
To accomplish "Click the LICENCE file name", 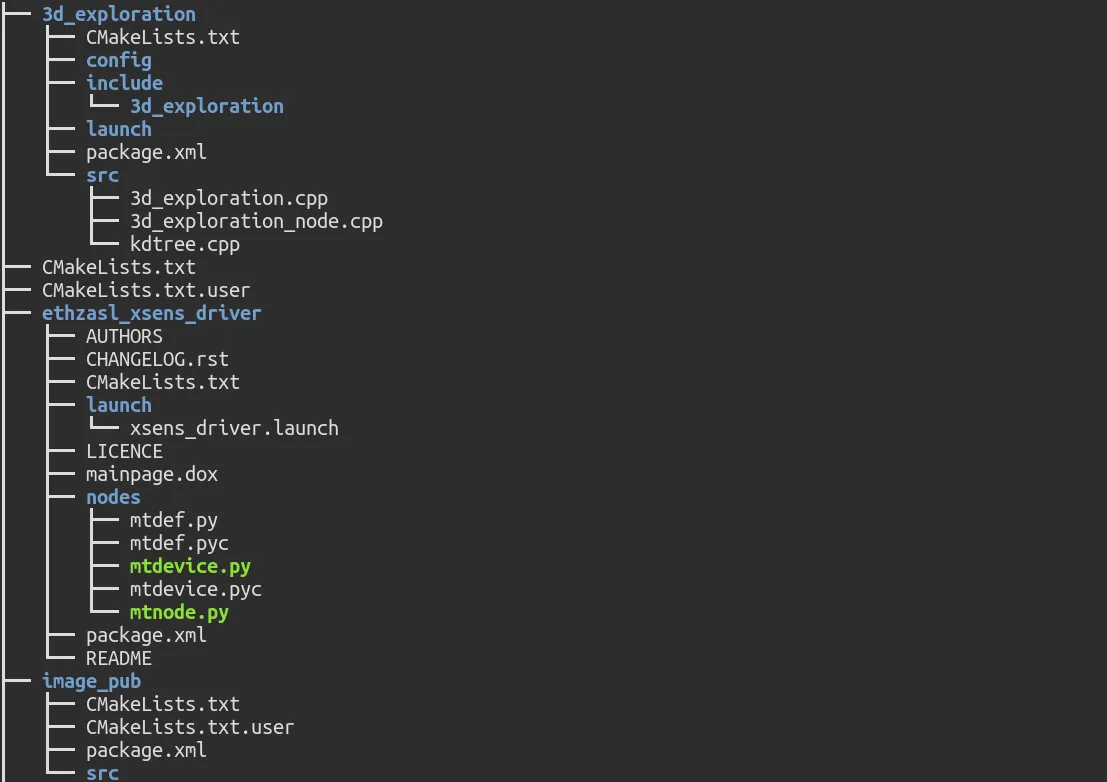I will pos(124,451).
